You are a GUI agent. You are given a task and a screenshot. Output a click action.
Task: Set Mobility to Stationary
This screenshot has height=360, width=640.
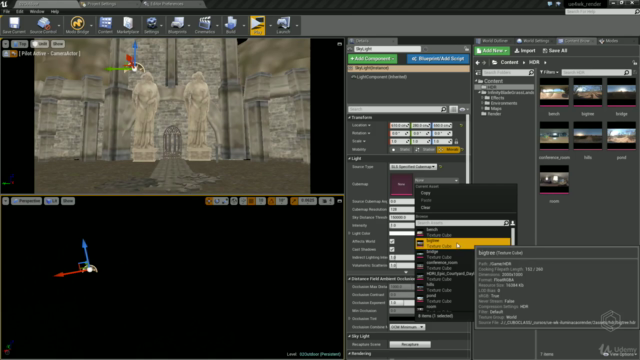[x=424, y=149]
